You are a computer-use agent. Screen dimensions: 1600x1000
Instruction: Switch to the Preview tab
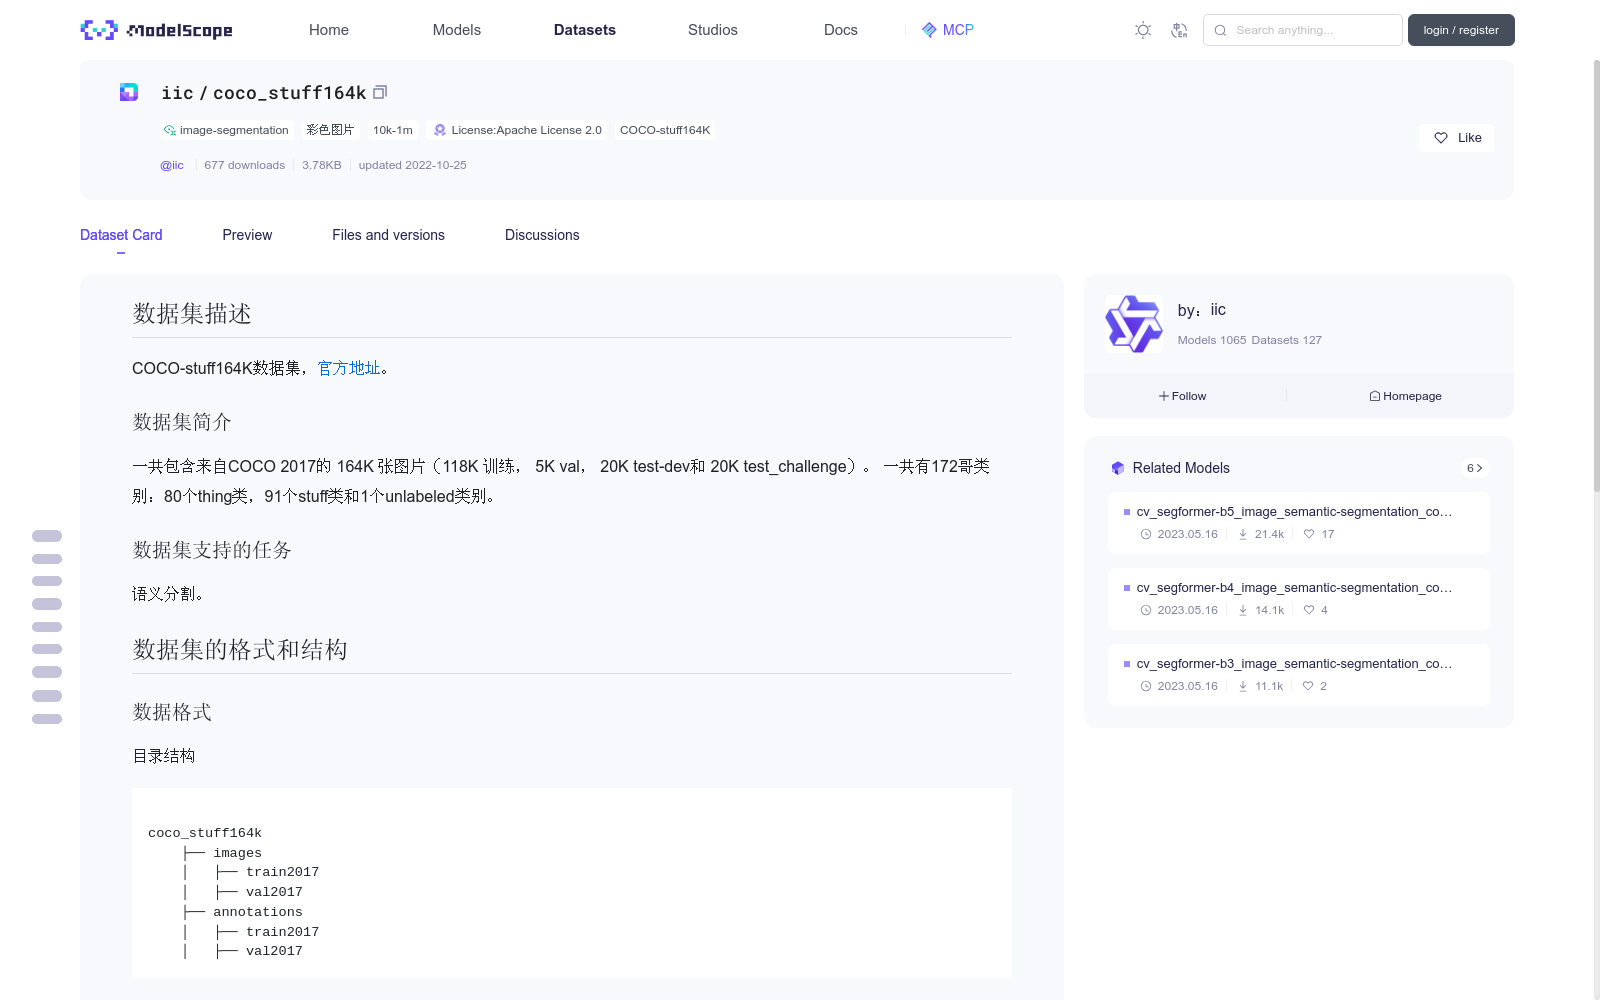(247, 235)
